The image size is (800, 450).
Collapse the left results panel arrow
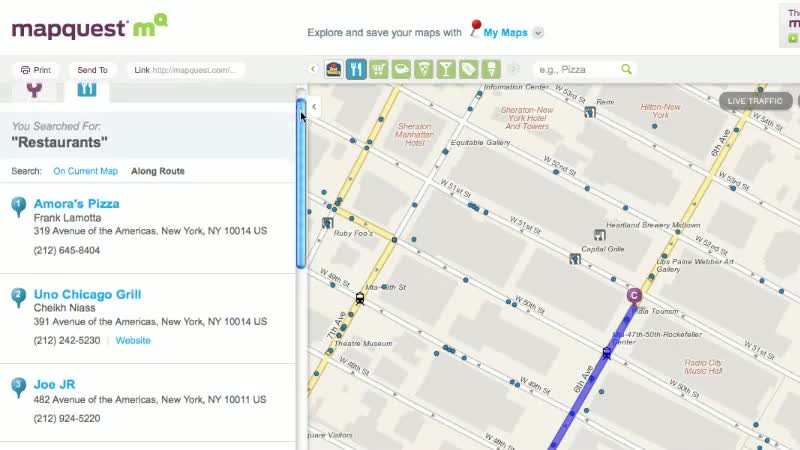pos(314,107)
